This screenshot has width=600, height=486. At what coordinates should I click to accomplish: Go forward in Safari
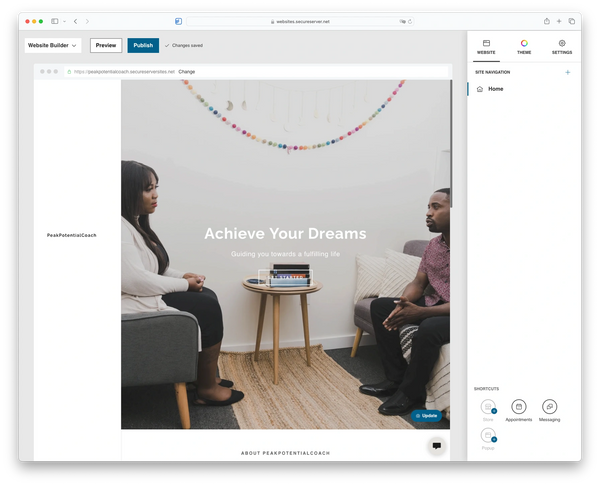87,21
